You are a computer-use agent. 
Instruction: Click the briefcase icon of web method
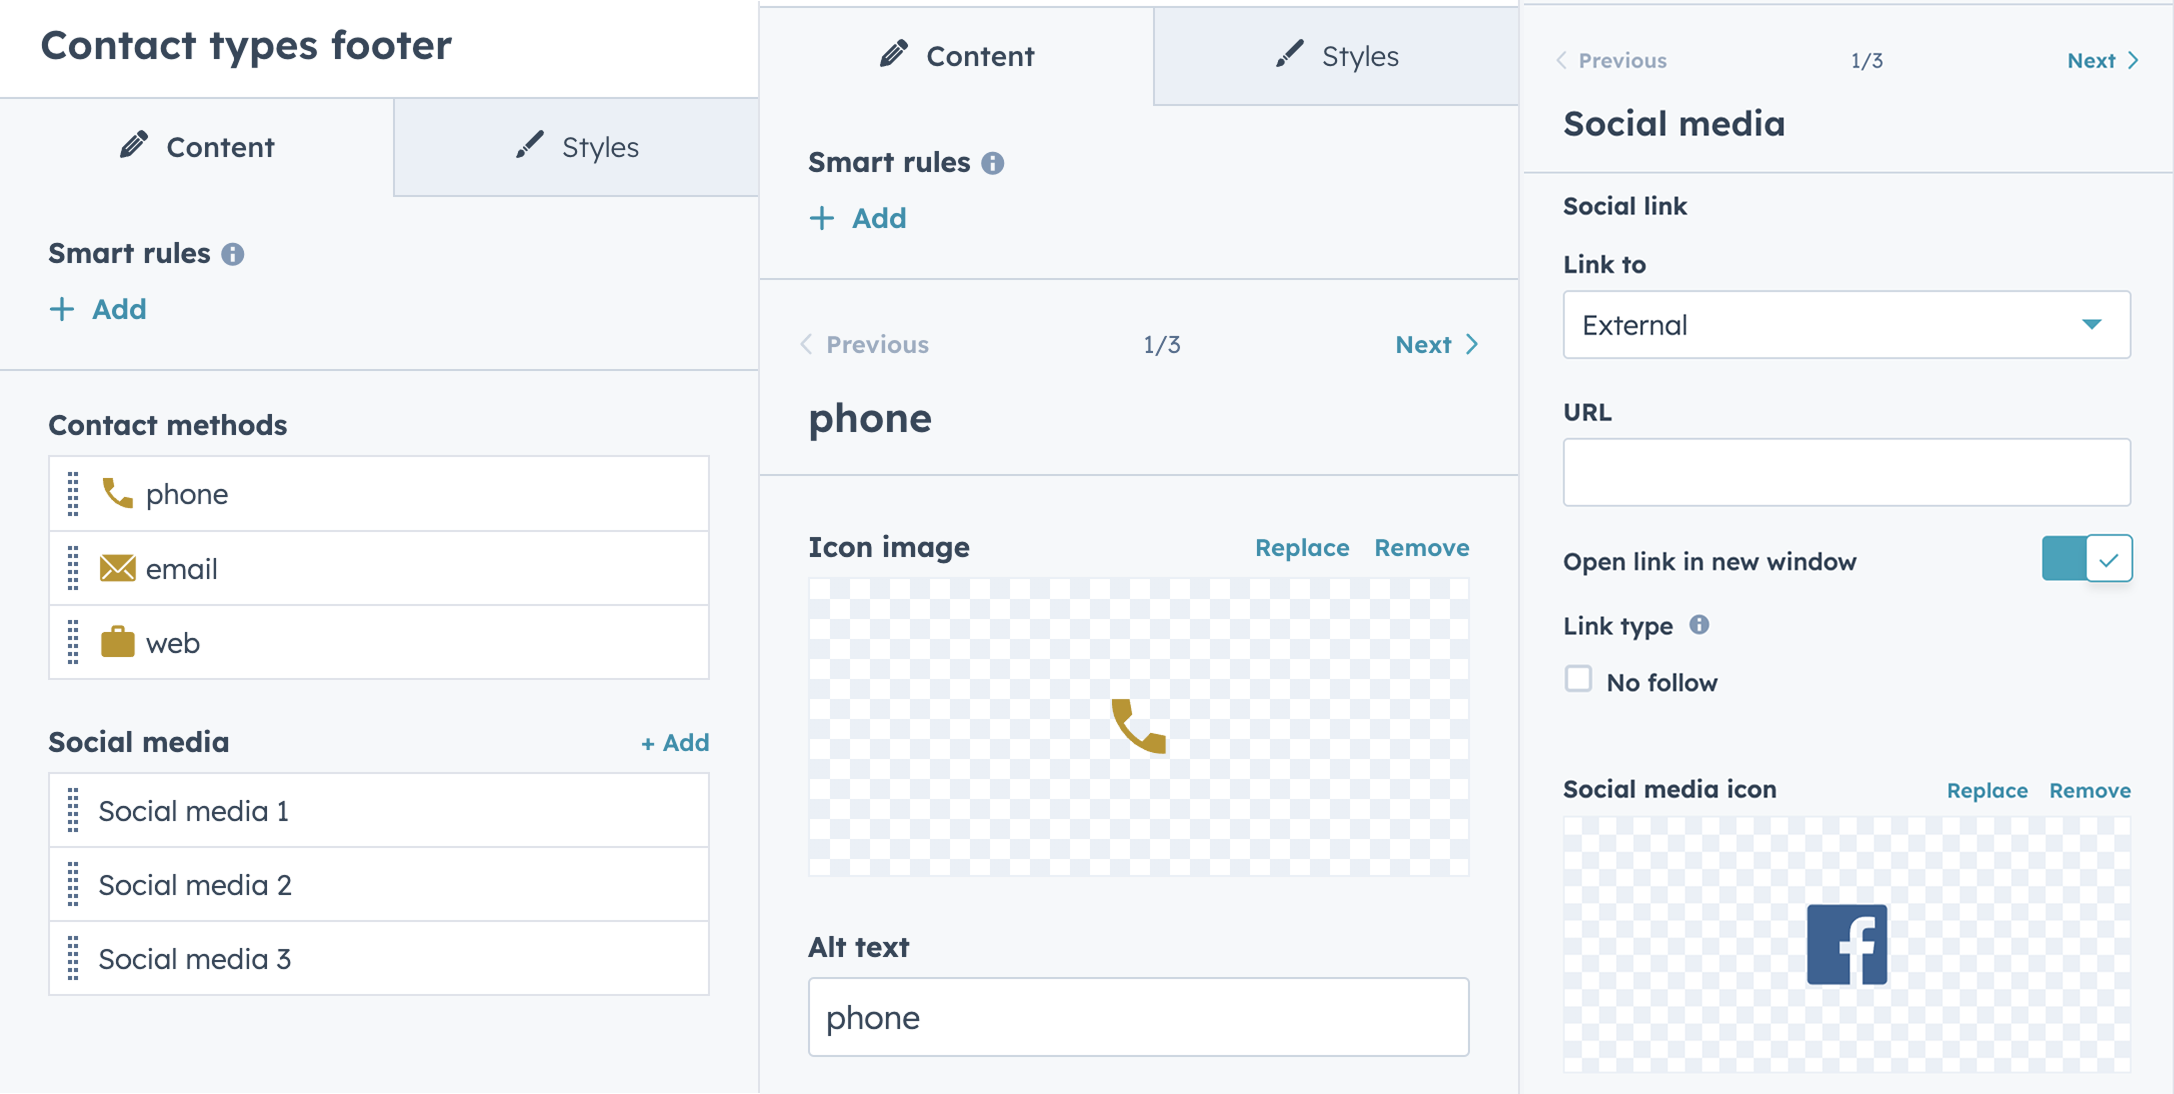(x=117, y=642)
